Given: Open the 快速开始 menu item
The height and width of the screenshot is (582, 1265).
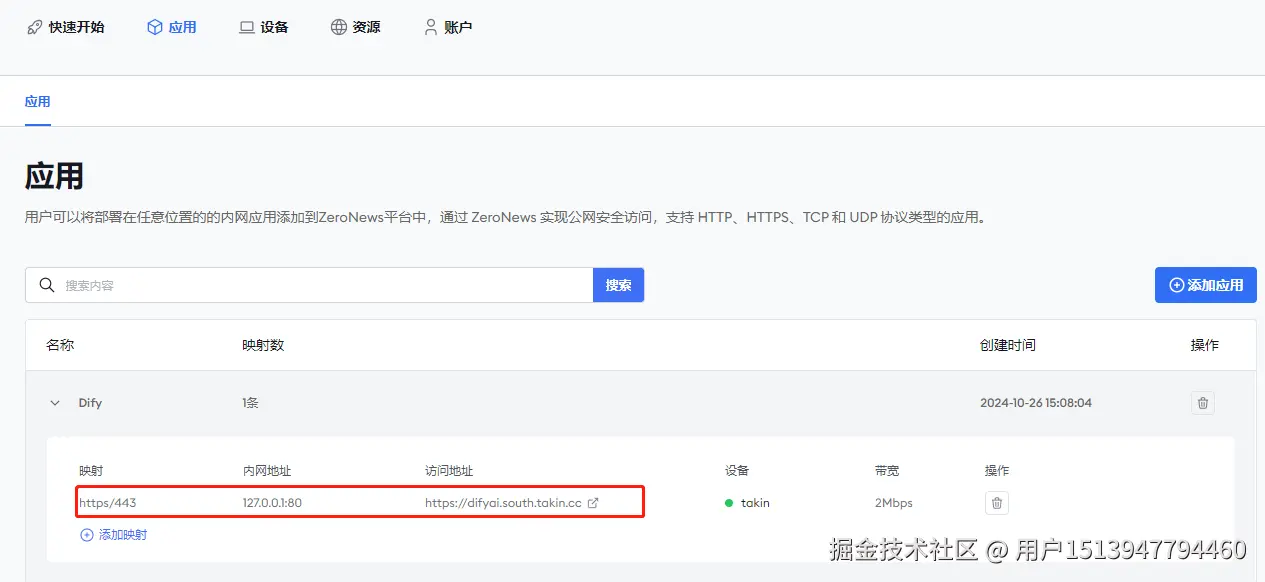Looking at the screenshot, I should tap(65, 27).
